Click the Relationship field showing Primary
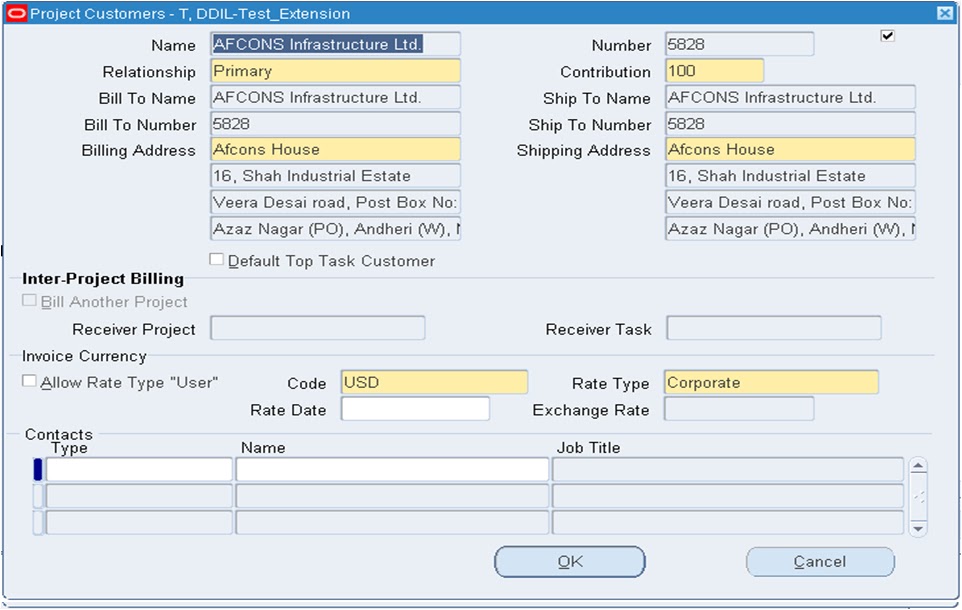This screenshot has height=610, width=962. point(334,71)
